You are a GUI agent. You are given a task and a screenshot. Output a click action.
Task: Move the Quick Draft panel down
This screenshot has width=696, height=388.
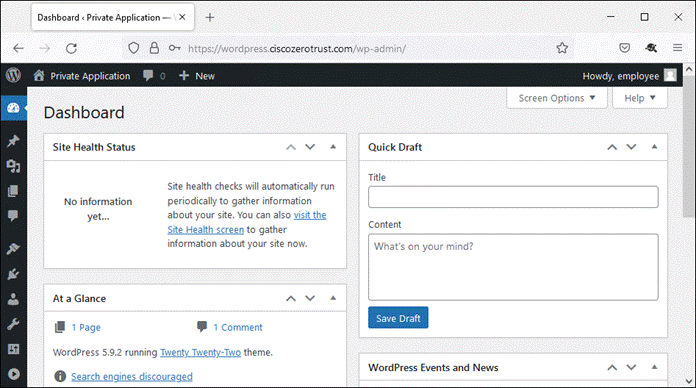(x=631, y=147)
